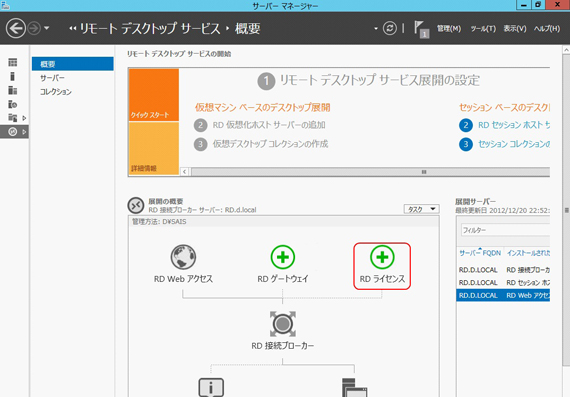The width and height of the screenshot is (570, 397).
Task: Select Remote Desktop Services sidebar icon
Action: point(13,132)
